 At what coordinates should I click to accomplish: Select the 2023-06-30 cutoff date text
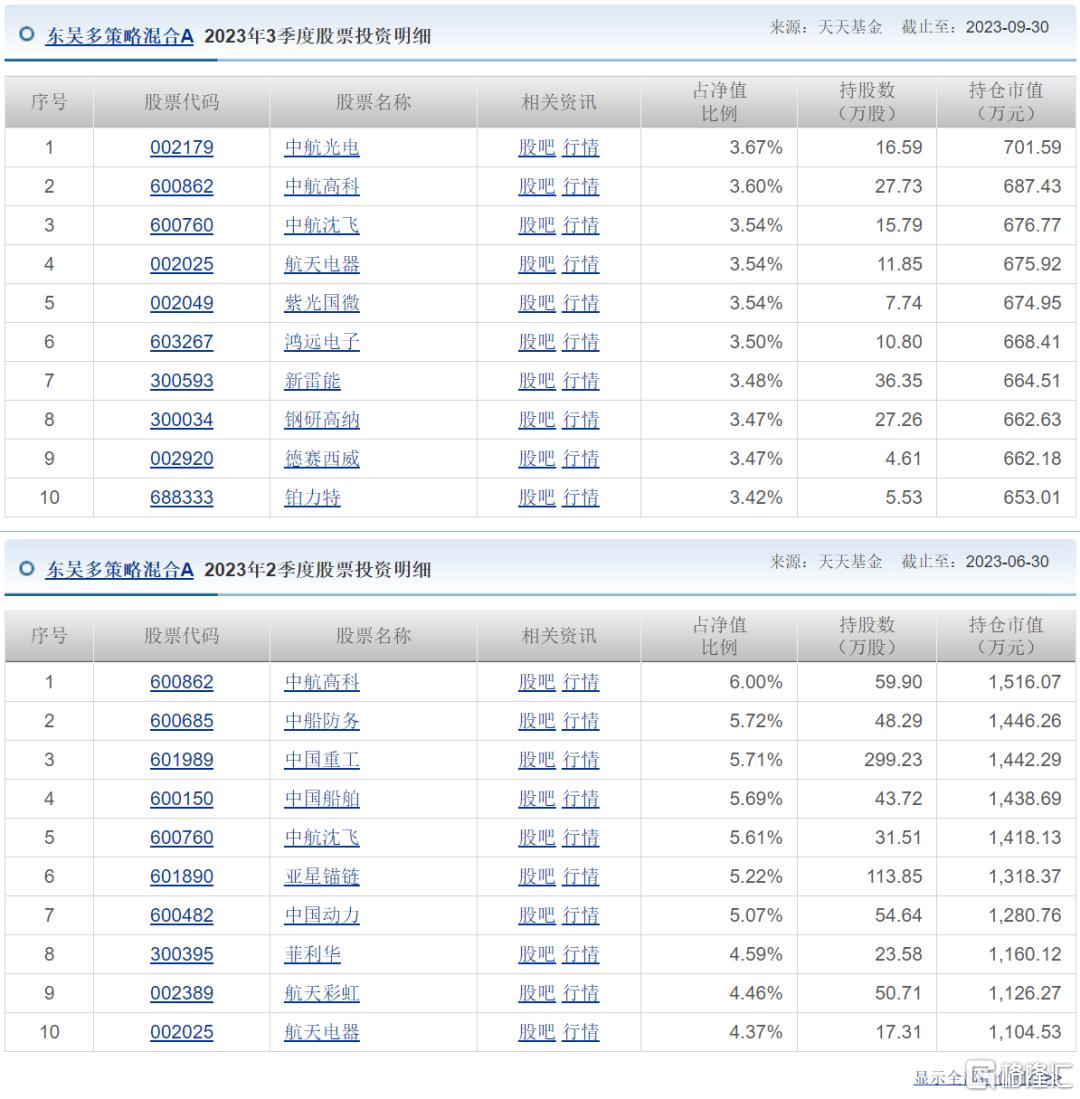[1007, 561]
